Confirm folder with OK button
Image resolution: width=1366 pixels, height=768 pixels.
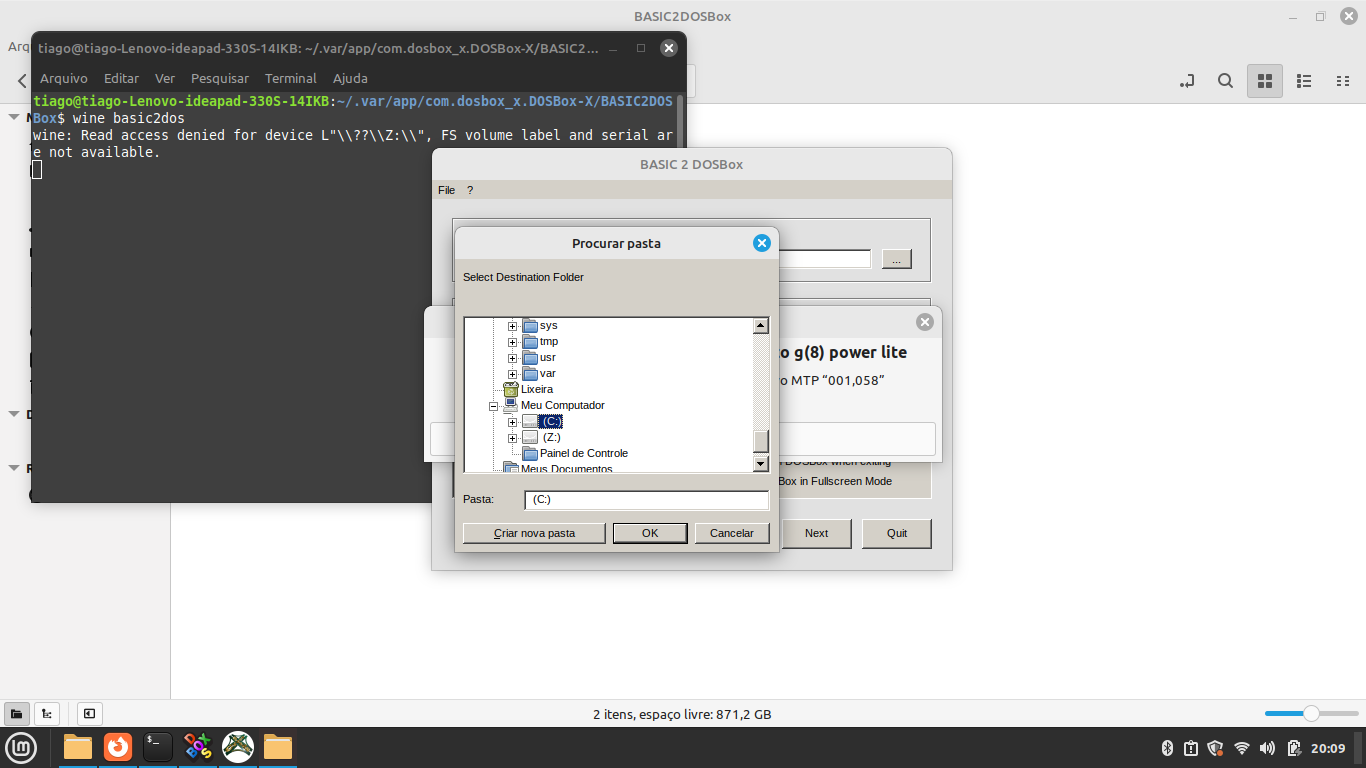(x=650, y=533)
